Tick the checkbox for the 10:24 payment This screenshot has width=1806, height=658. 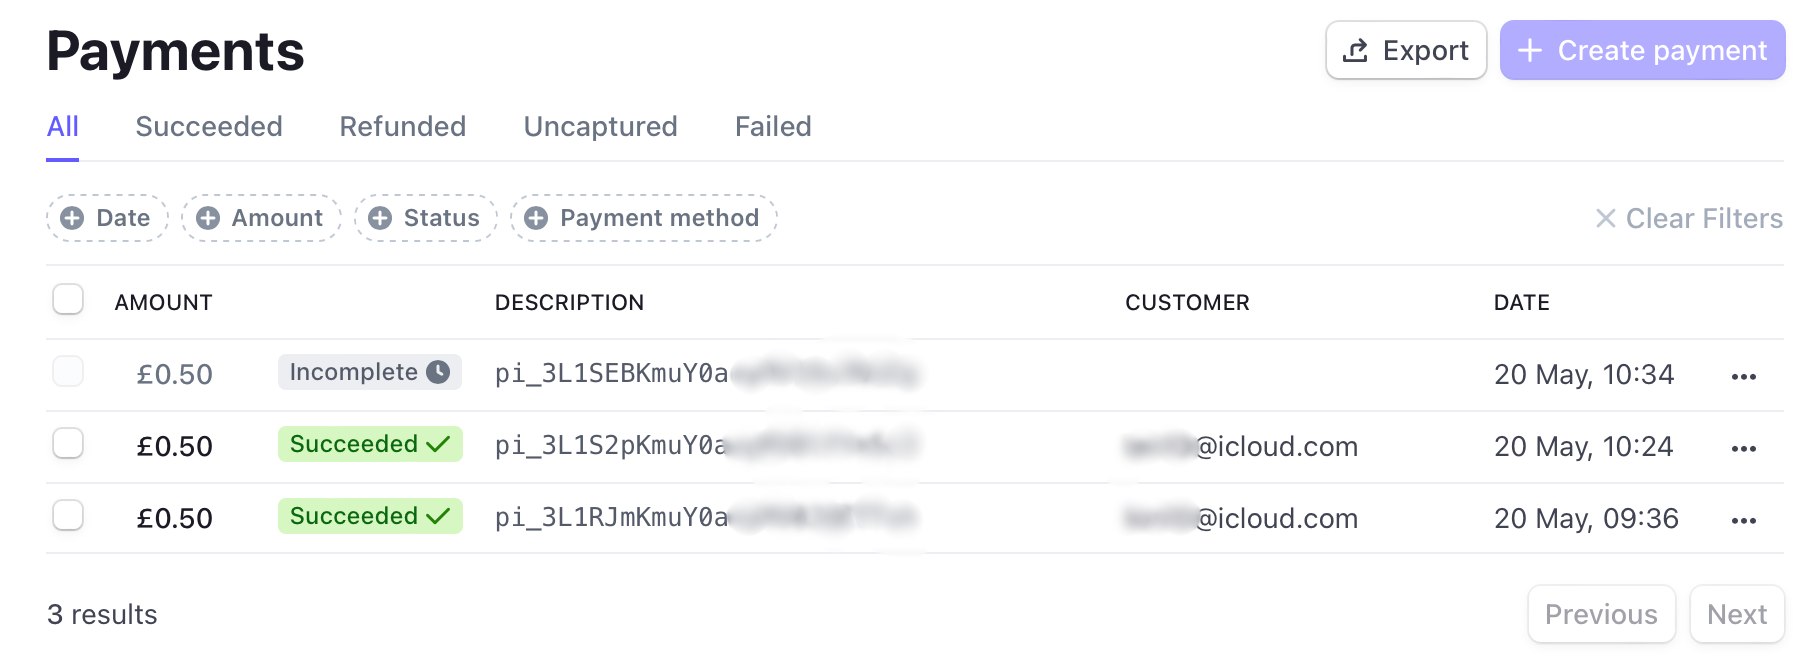pos(68,443)
